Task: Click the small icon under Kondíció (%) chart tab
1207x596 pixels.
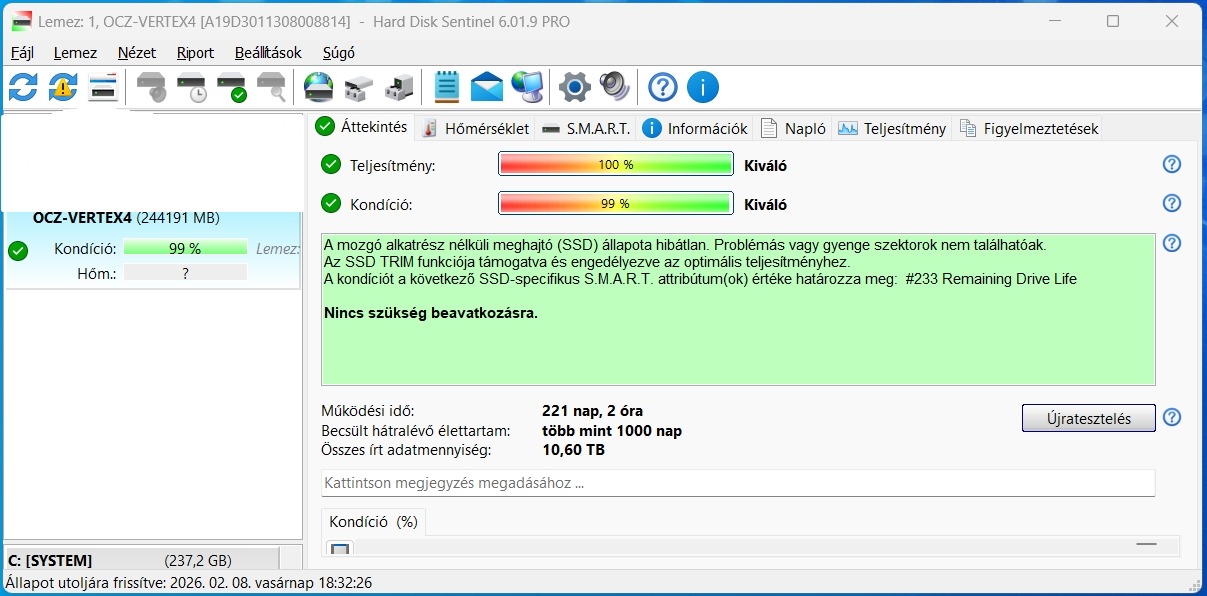Action: (341, 549)
